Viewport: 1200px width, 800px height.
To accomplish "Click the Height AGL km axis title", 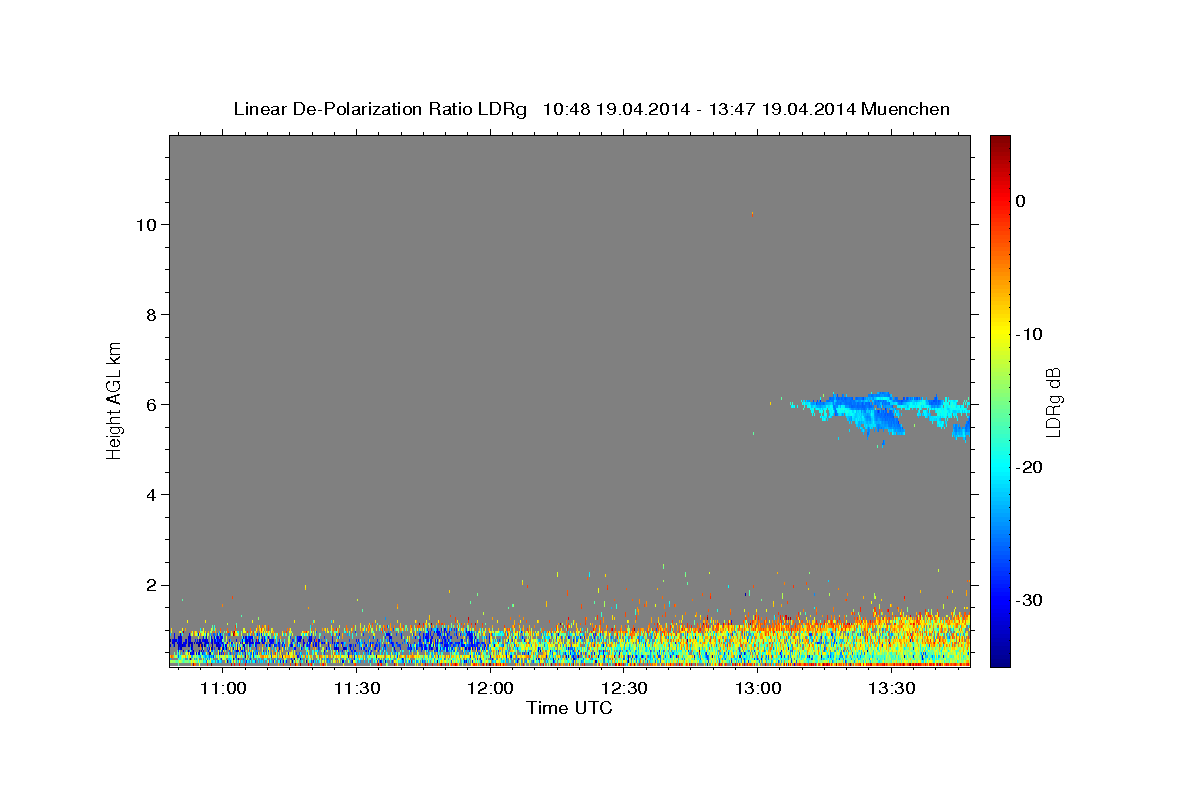I will pos(115,399).
